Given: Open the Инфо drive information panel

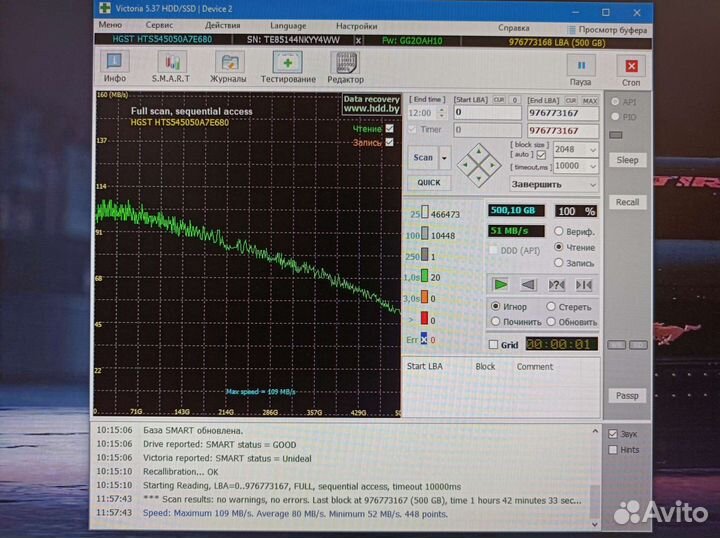Looking at the screenshot, I should [x=115, y=66].
